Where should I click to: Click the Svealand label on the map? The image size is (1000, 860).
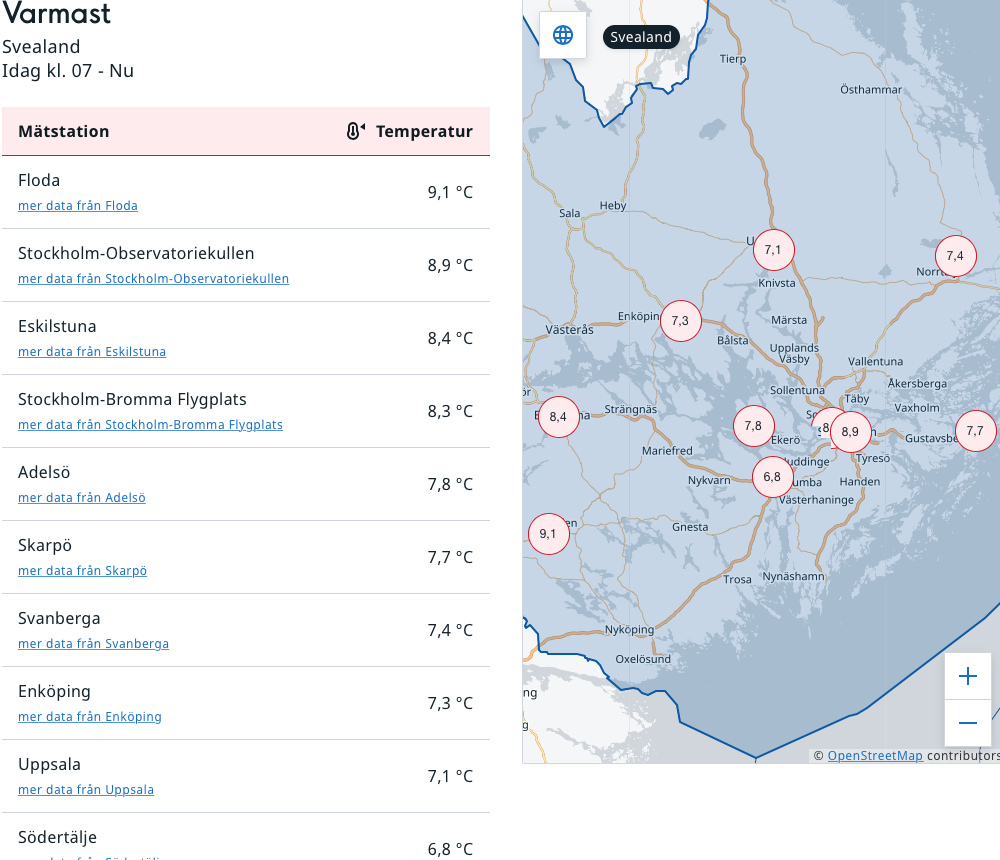[x=641, y=37]
